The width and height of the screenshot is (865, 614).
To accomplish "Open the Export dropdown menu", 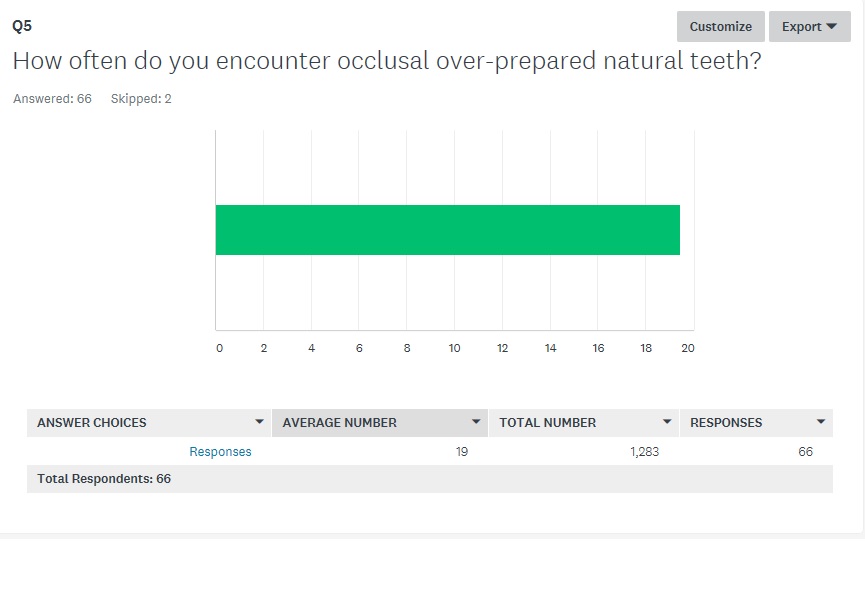I will pyautogui.click(x=809, y=27).
